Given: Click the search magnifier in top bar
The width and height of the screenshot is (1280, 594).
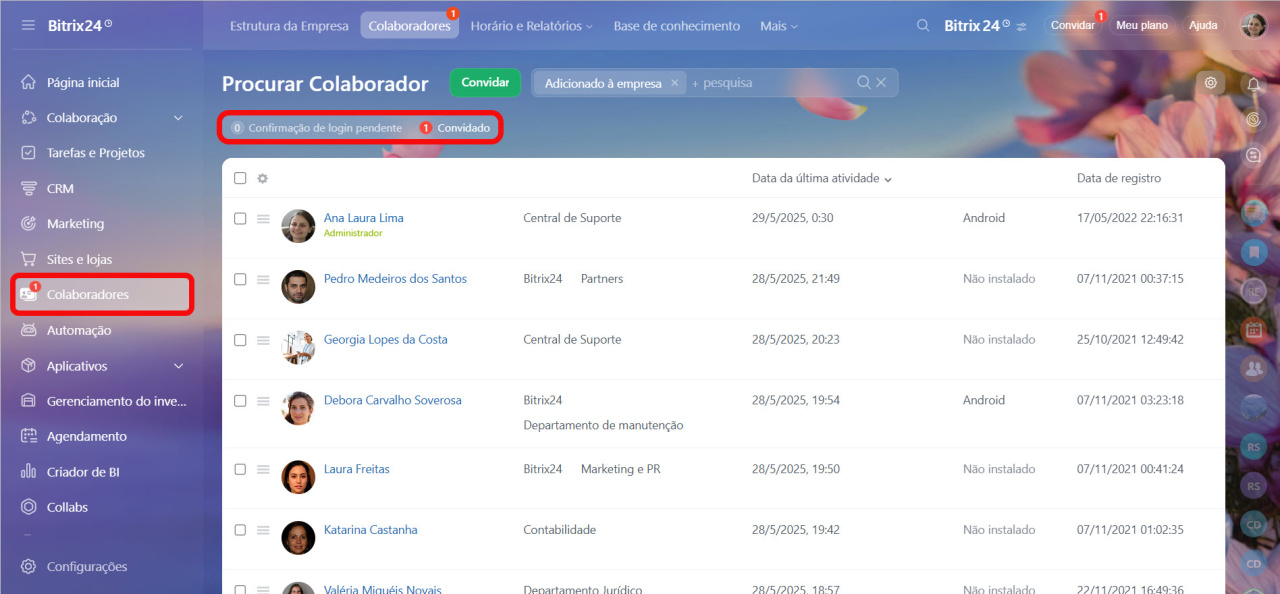Looking at the screenshot, I should [x=923, y=26].
